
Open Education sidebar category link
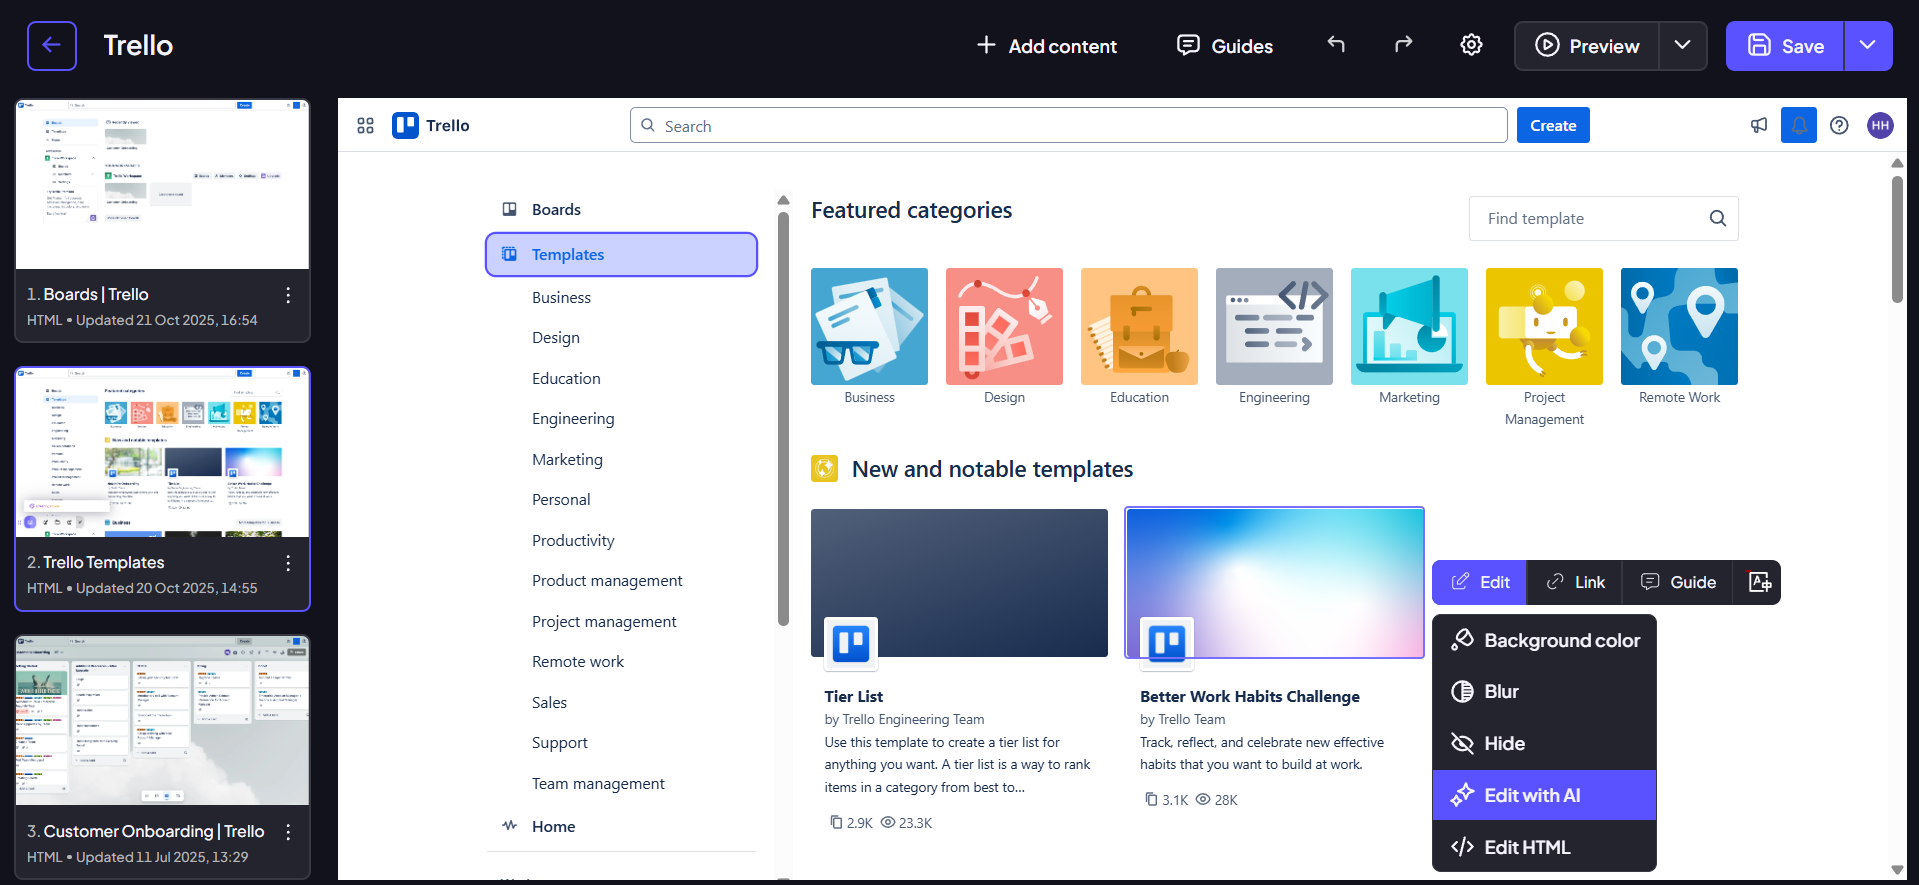click(566, 379)
